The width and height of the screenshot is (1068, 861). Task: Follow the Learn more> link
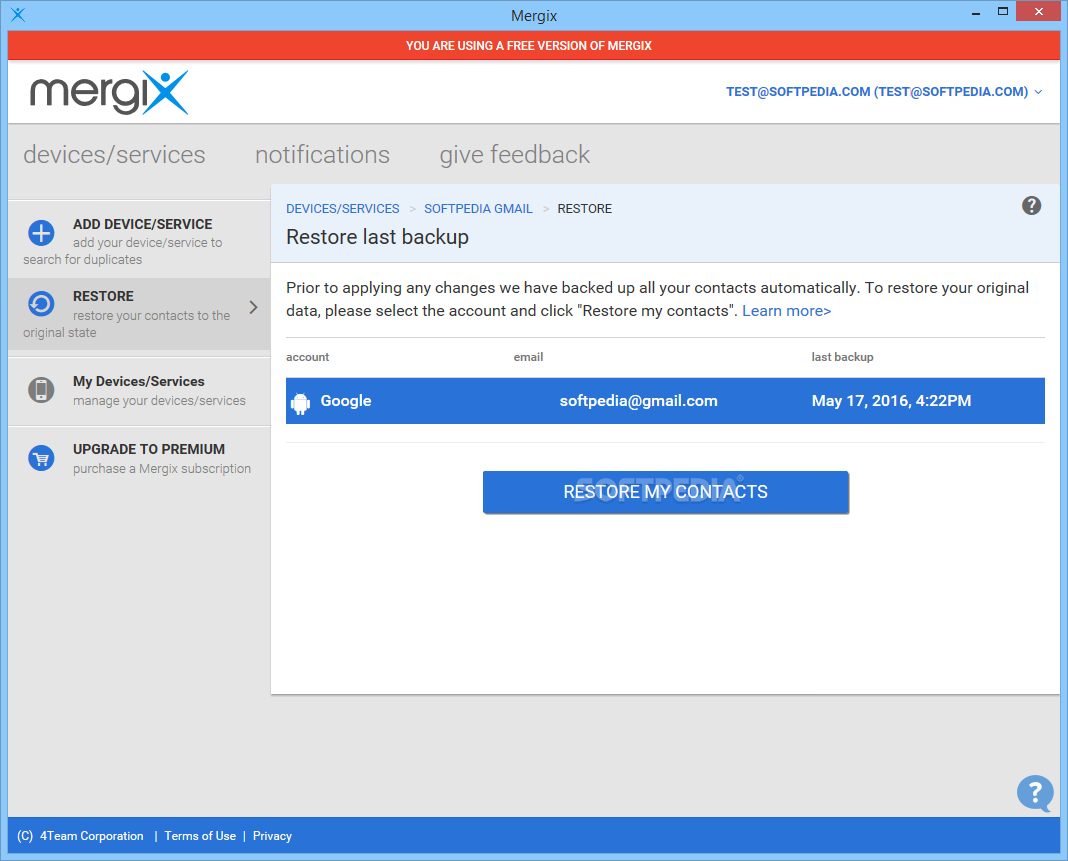[787, 311]
